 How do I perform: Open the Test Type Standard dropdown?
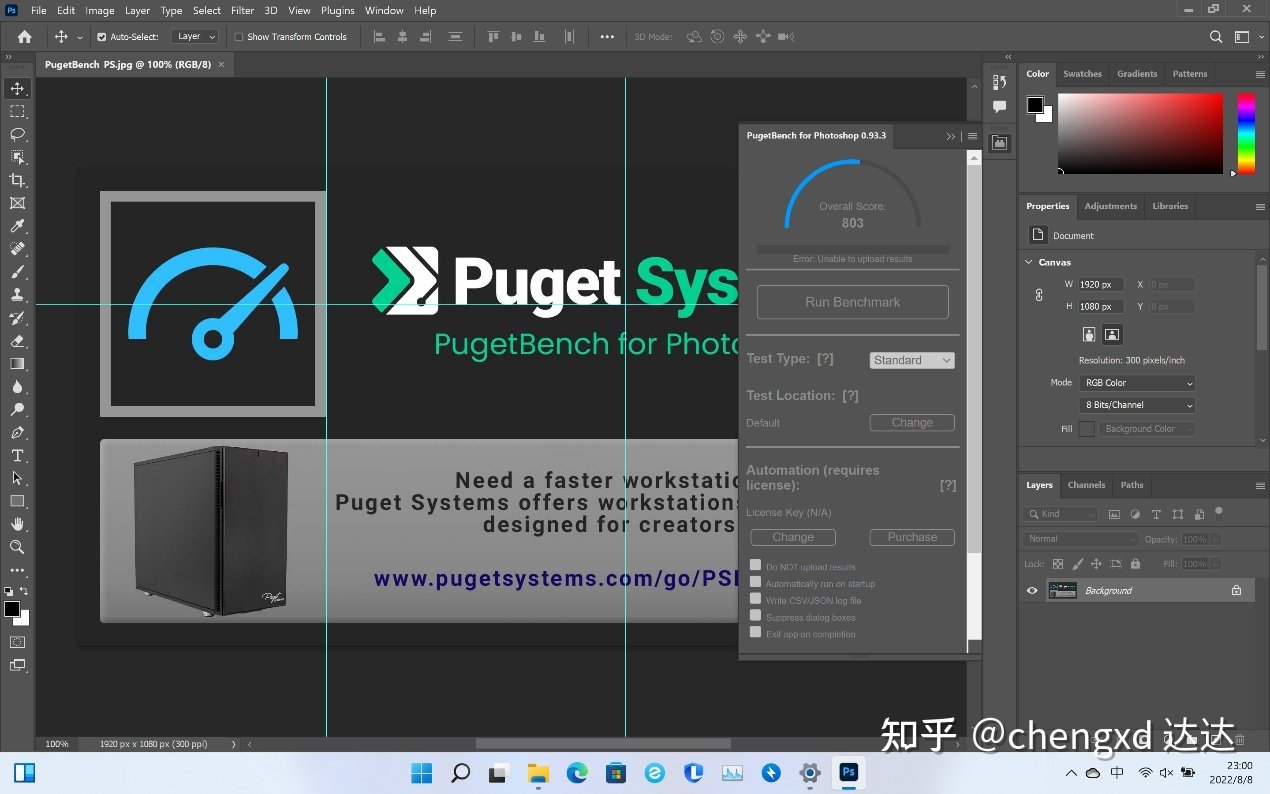click(912, 360)
